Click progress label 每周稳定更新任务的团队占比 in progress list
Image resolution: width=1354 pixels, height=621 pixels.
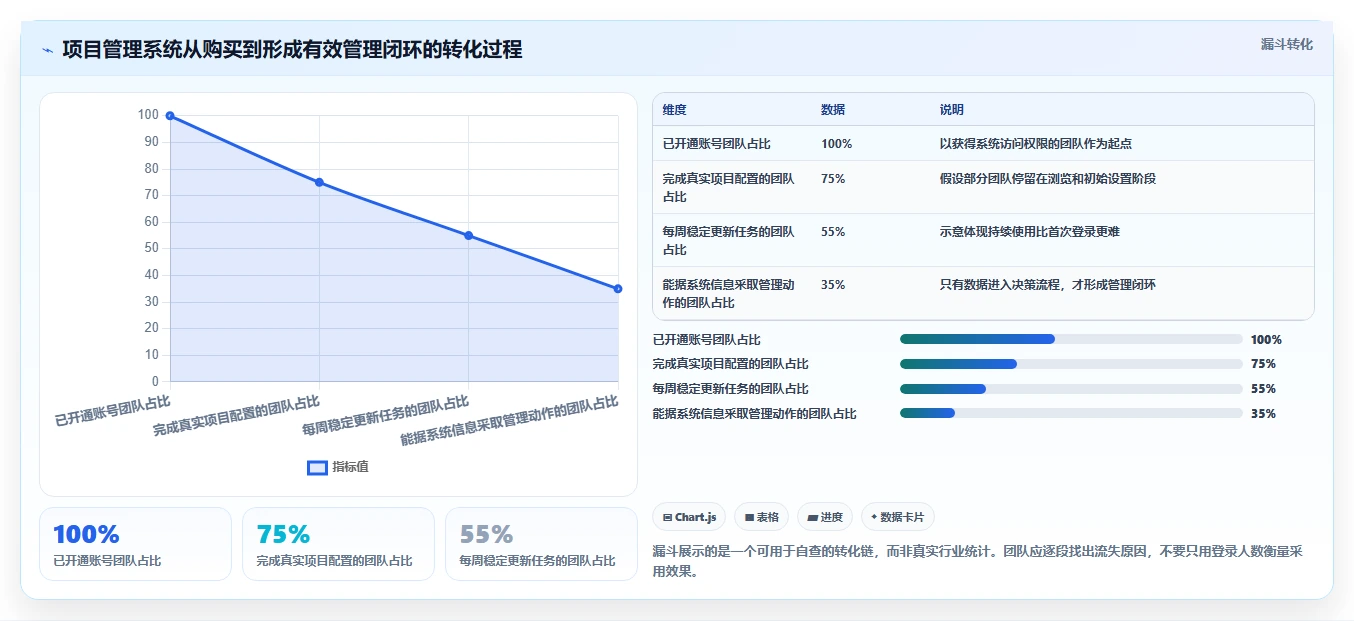pos(730,389)
